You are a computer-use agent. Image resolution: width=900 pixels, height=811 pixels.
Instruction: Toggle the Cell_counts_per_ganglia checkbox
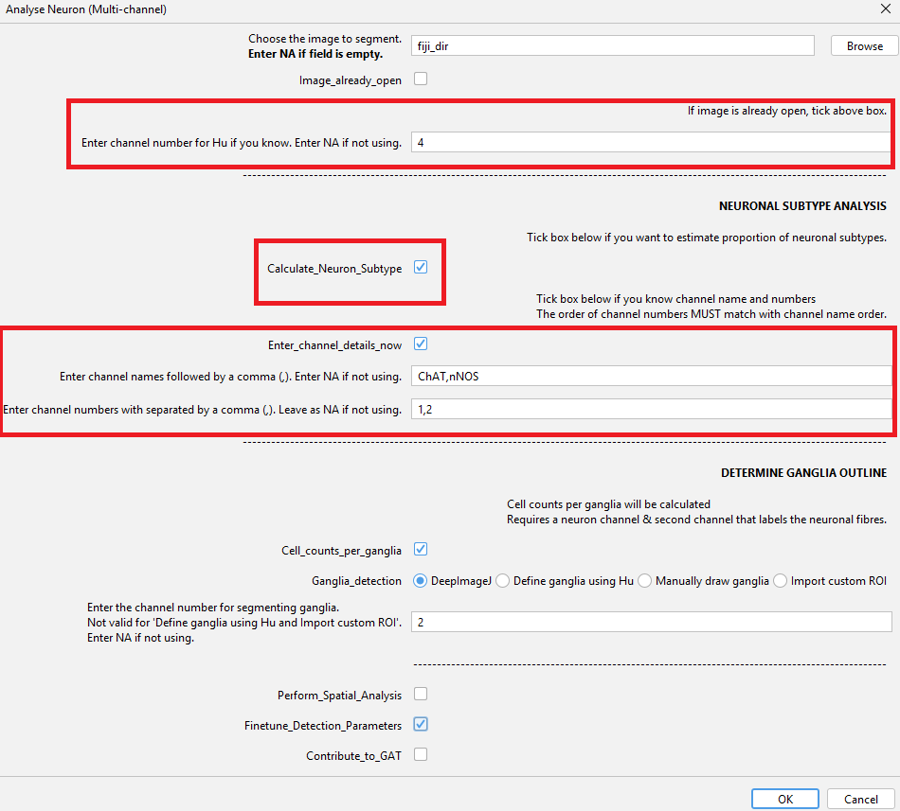pyautogui.click(x=421, y=549)
